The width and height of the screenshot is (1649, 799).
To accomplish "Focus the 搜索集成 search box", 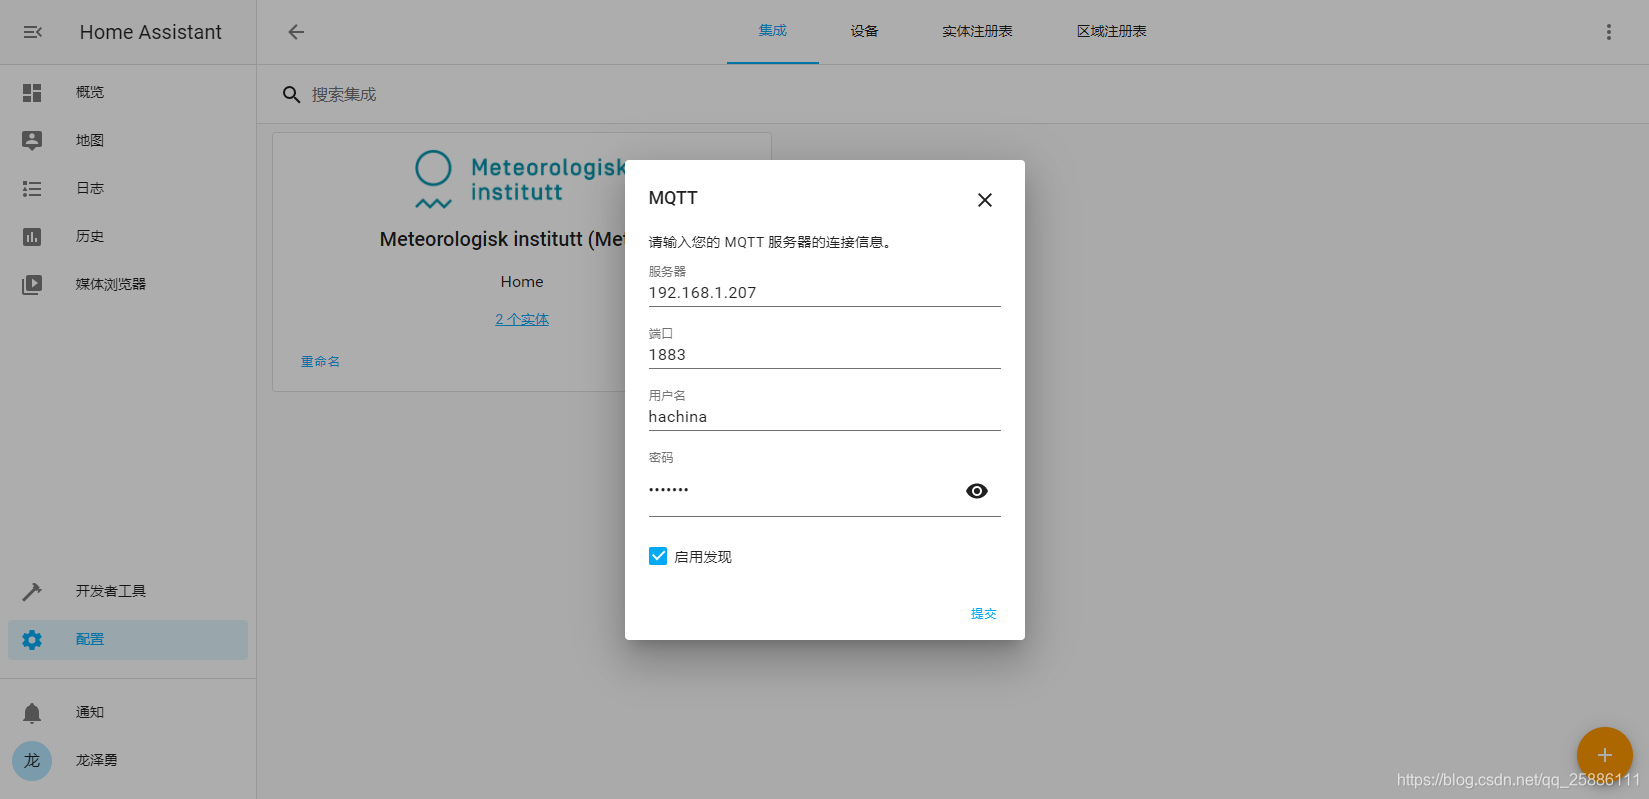I will coord(344,94).
